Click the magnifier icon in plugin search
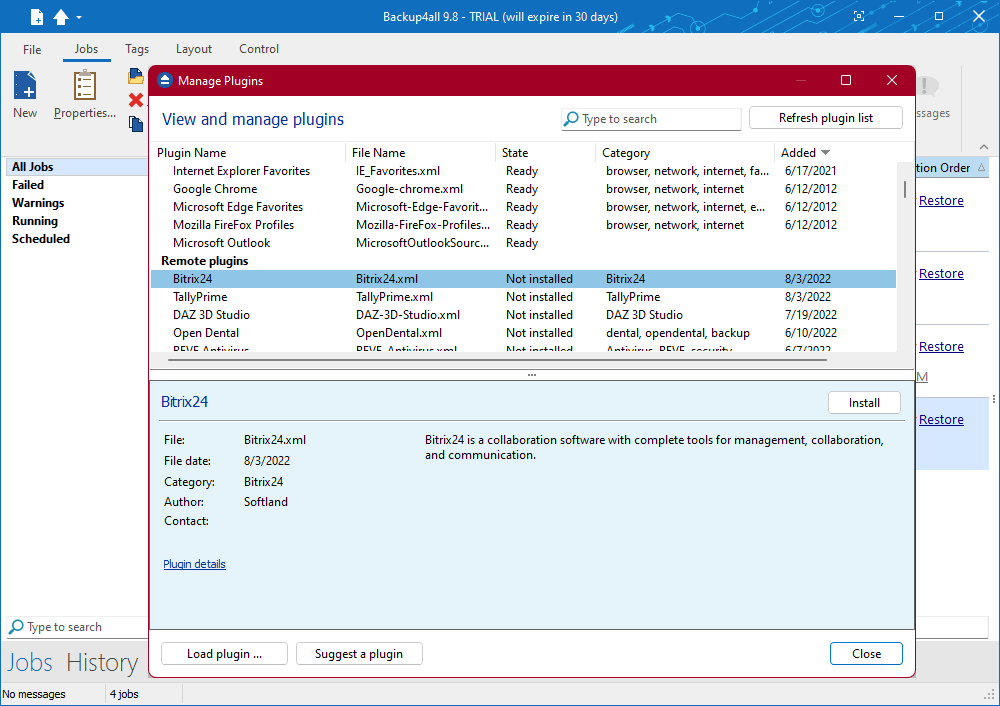 click(x=571, y=119)
